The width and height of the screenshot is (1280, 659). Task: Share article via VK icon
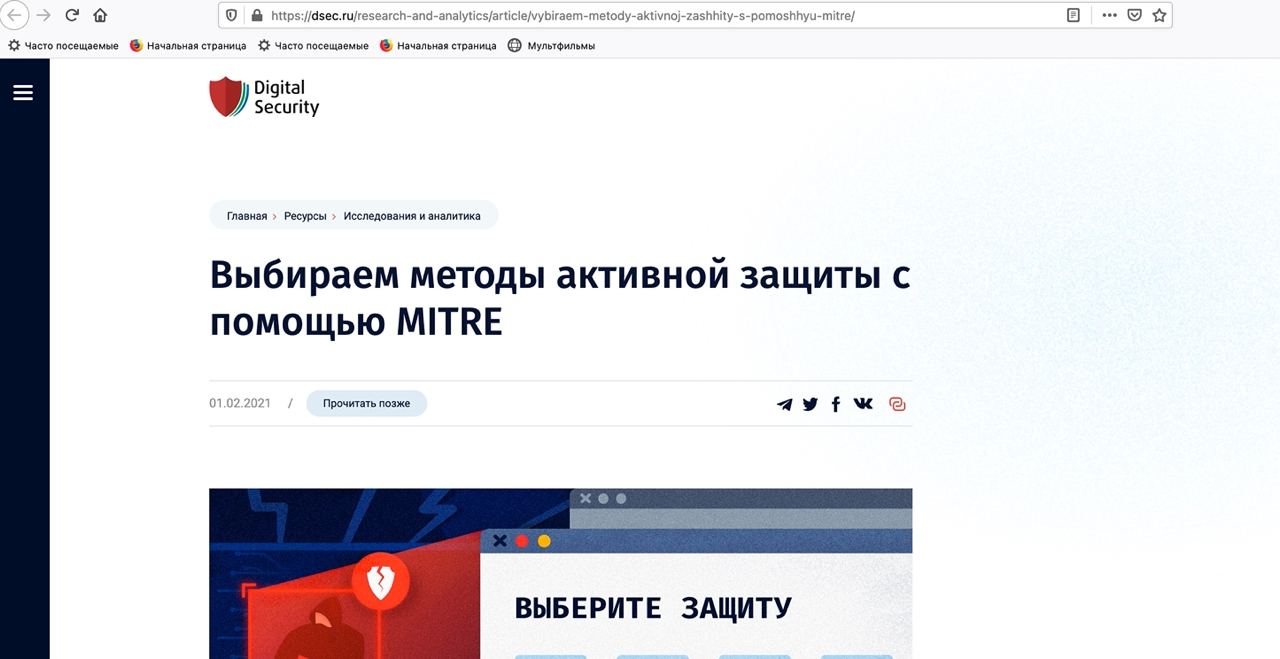click(863, 403)
